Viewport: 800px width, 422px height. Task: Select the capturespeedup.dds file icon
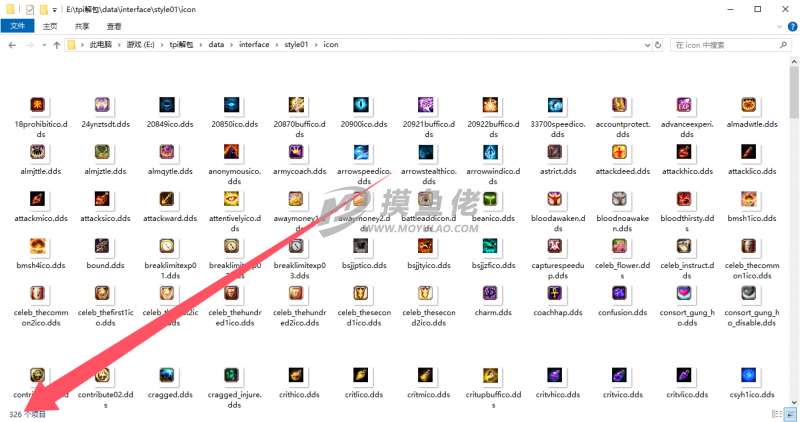pos(555,246)
